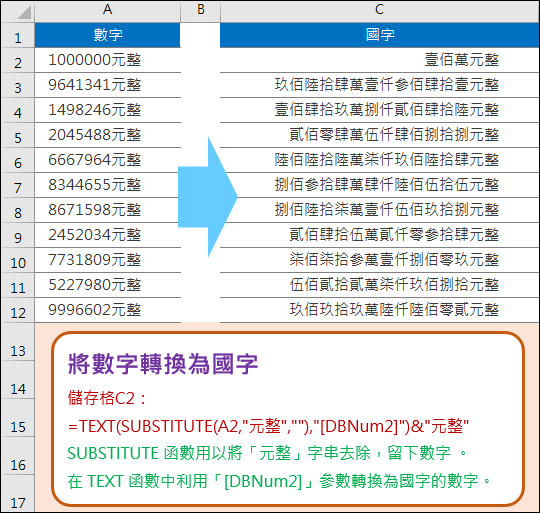Click the 國字 header cell
Viewport: 540px width, 513px height.
point(380,35)
